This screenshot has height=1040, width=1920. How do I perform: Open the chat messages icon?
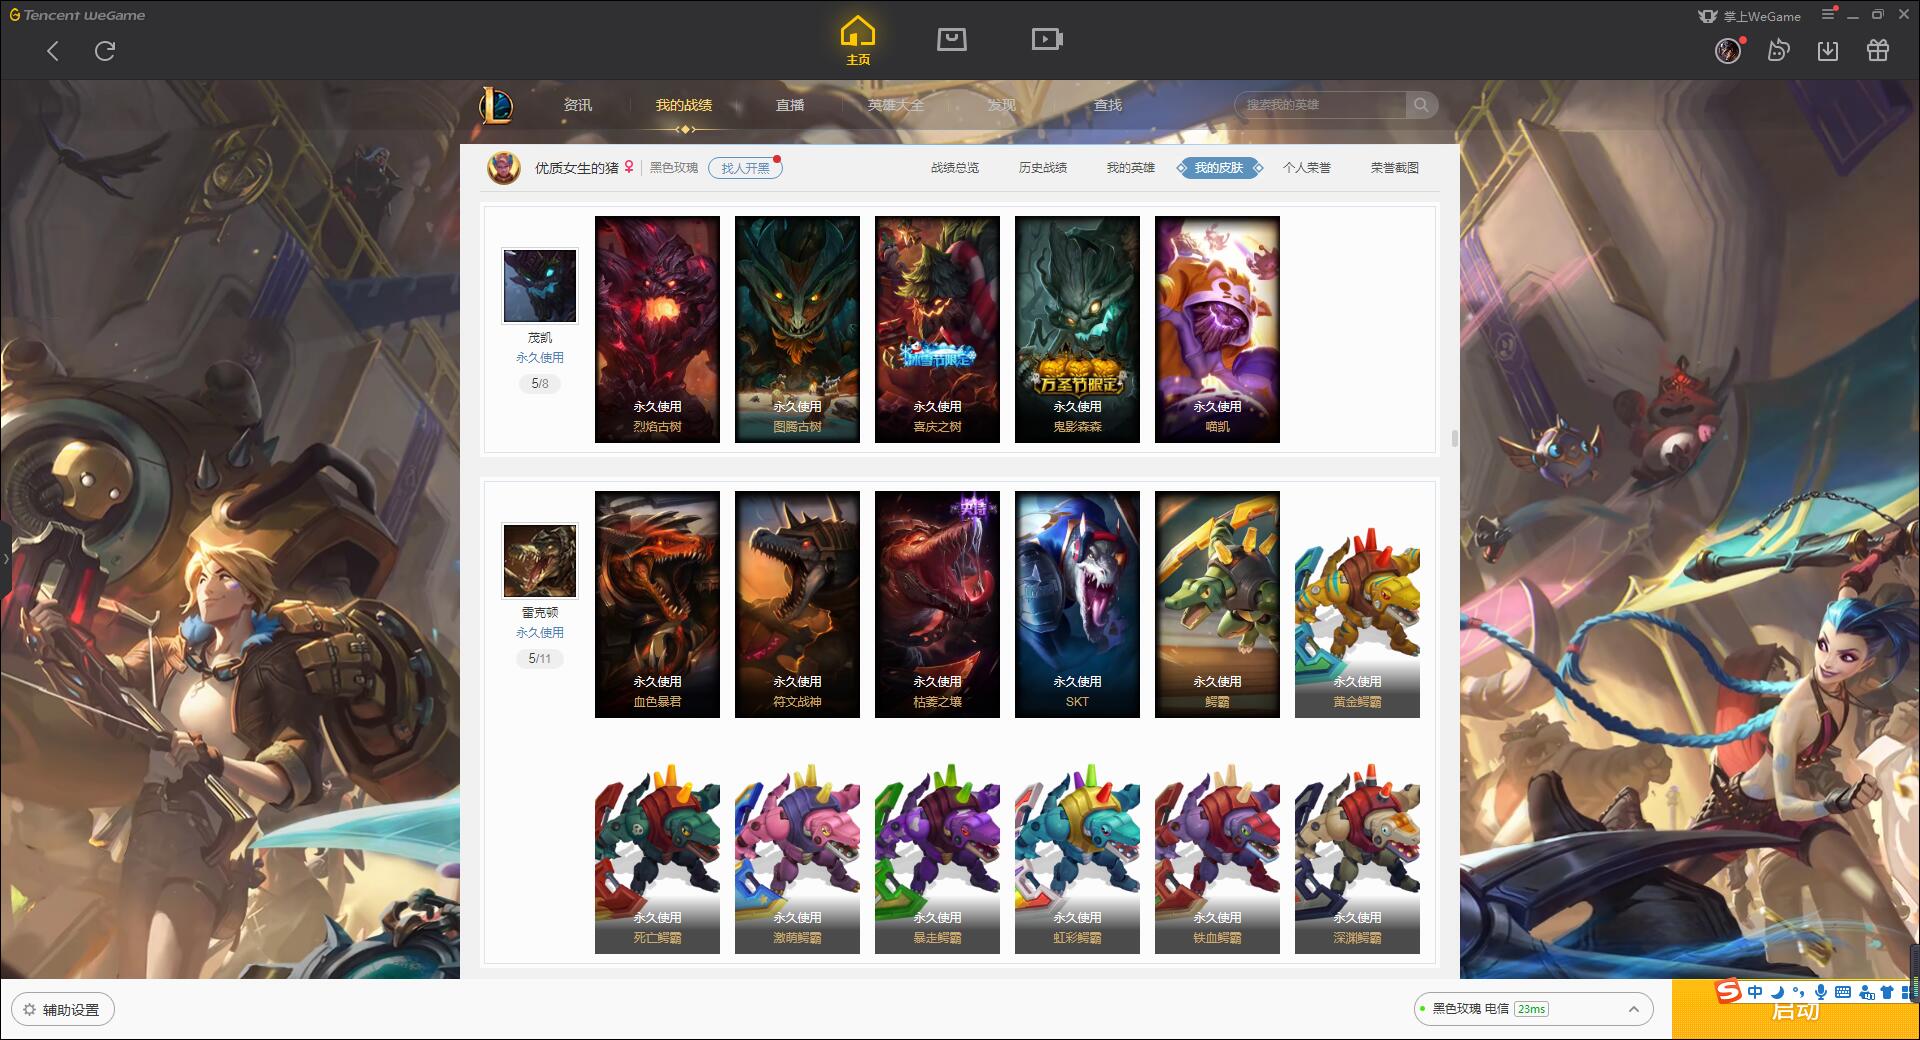click(1778, 50)
